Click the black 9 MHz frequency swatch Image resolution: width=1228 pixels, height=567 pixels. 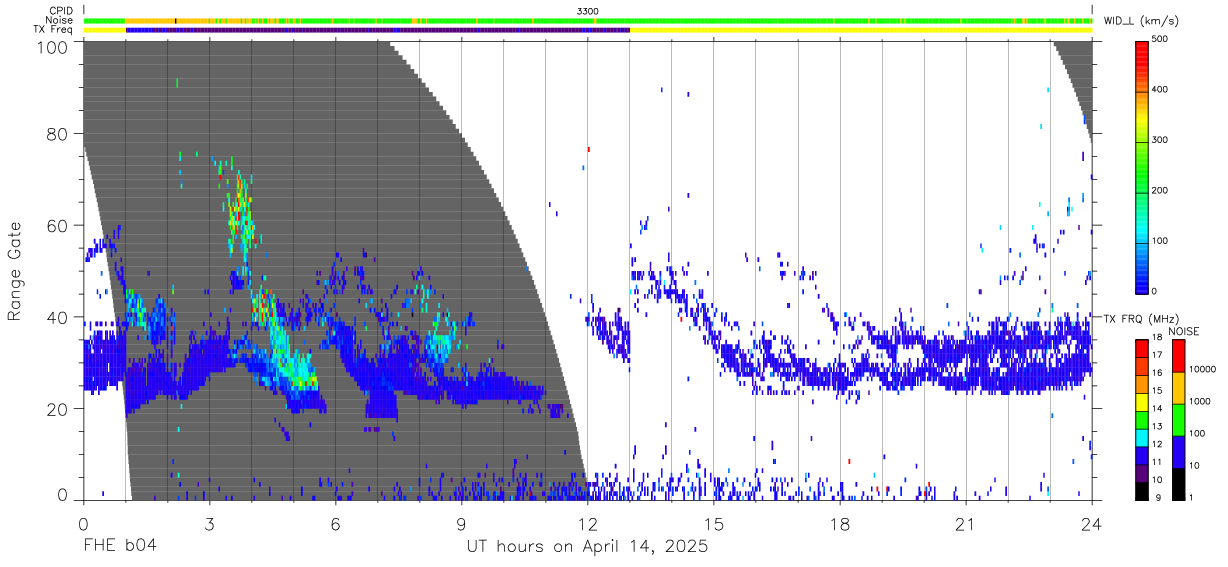[1141, 491]
